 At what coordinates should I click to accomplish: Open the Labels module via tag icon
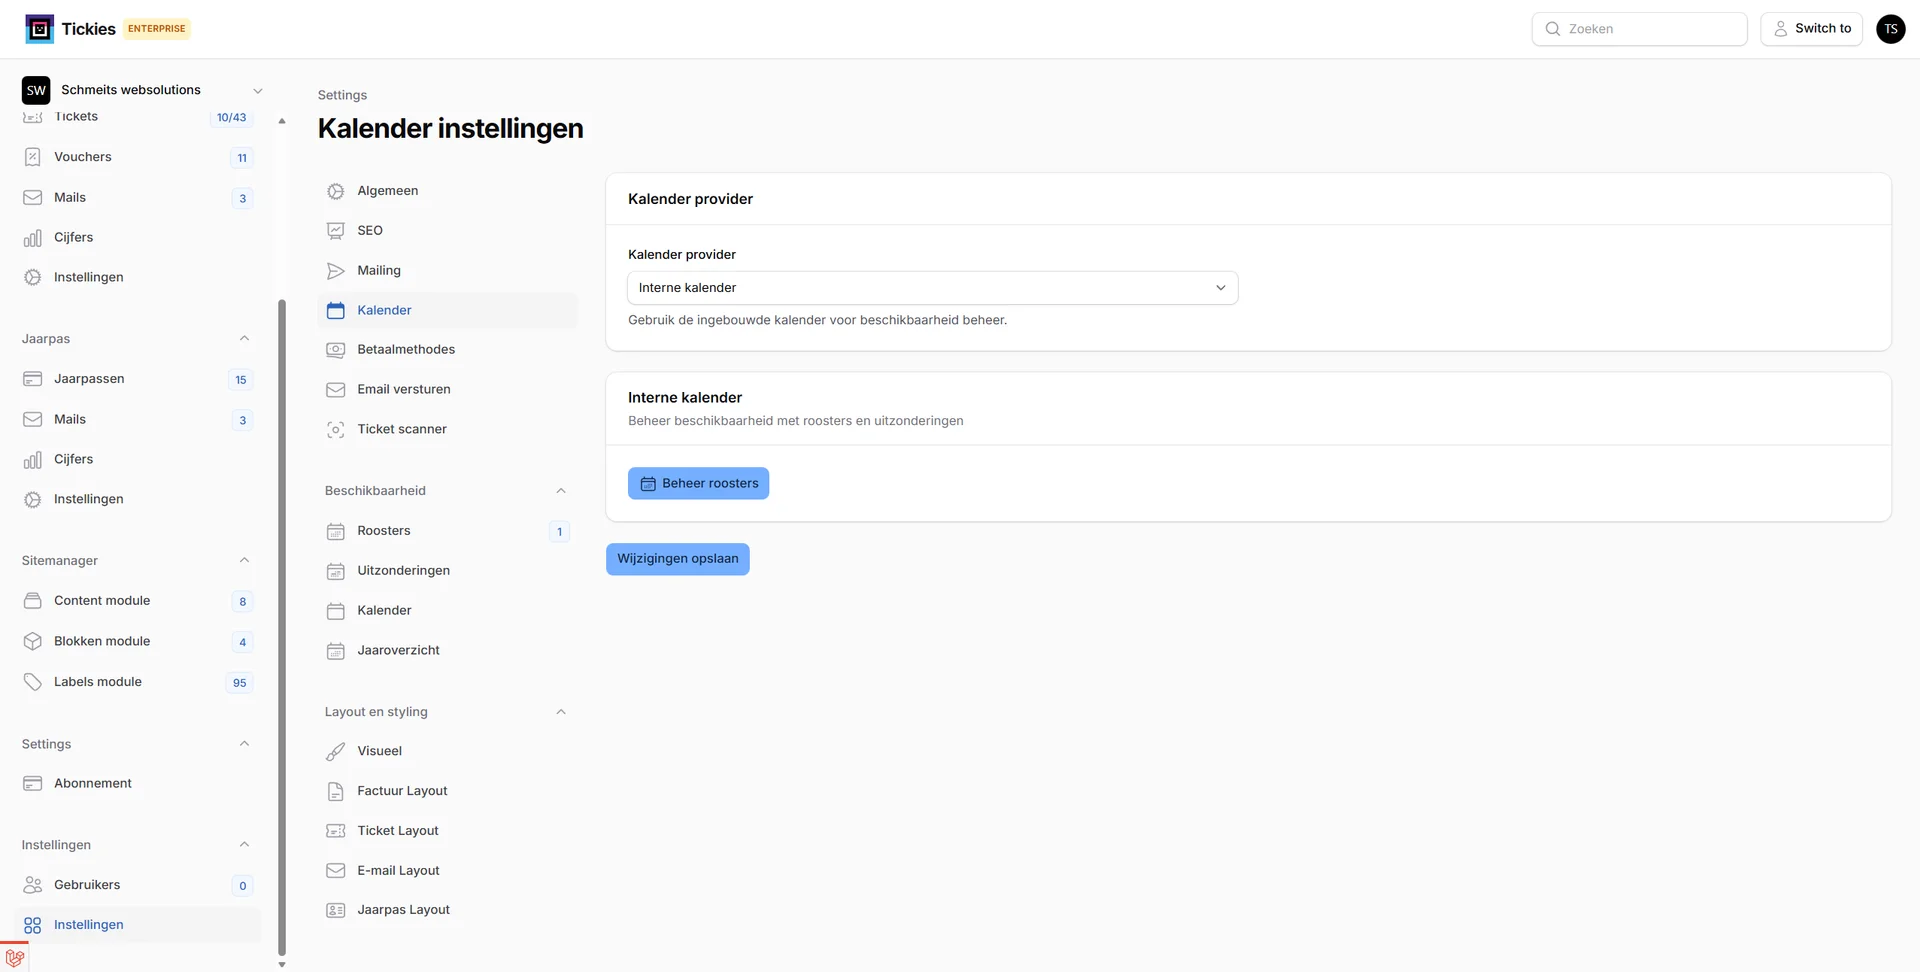[x=32, y=681]
